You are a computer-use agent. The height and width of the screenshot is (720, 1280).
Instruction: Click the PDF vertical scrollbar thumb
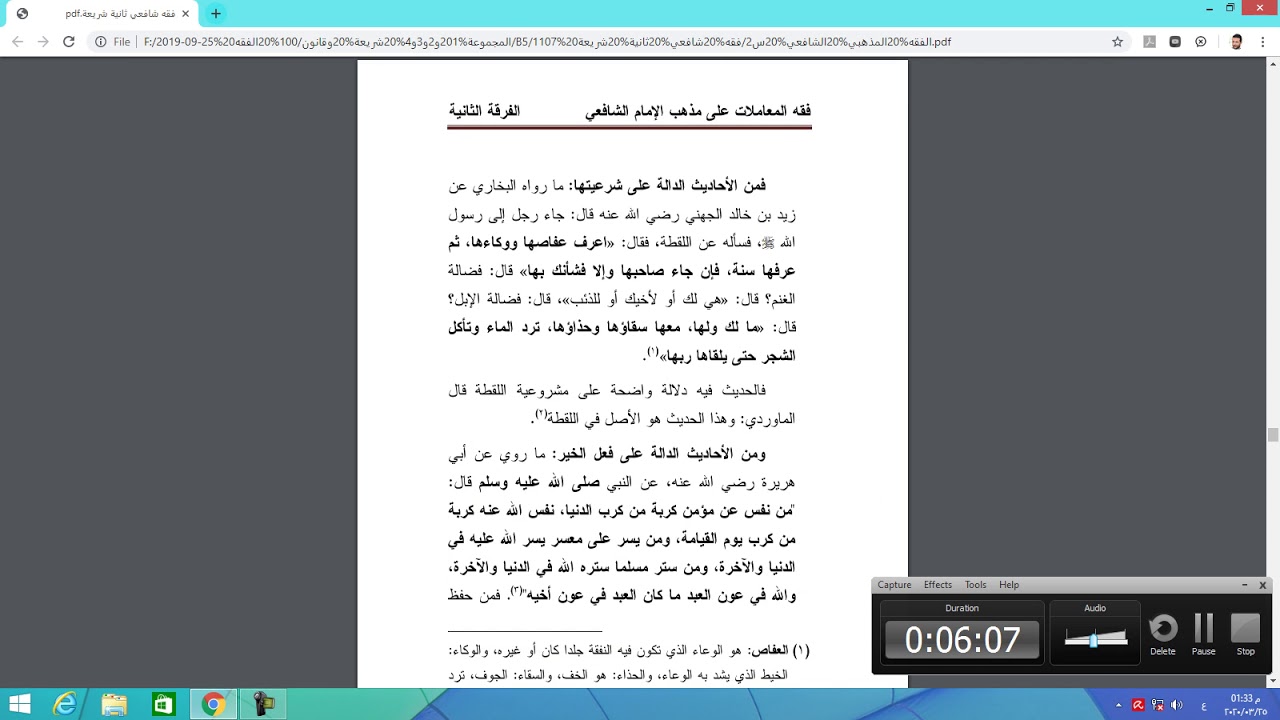(x=1272, y=434)
